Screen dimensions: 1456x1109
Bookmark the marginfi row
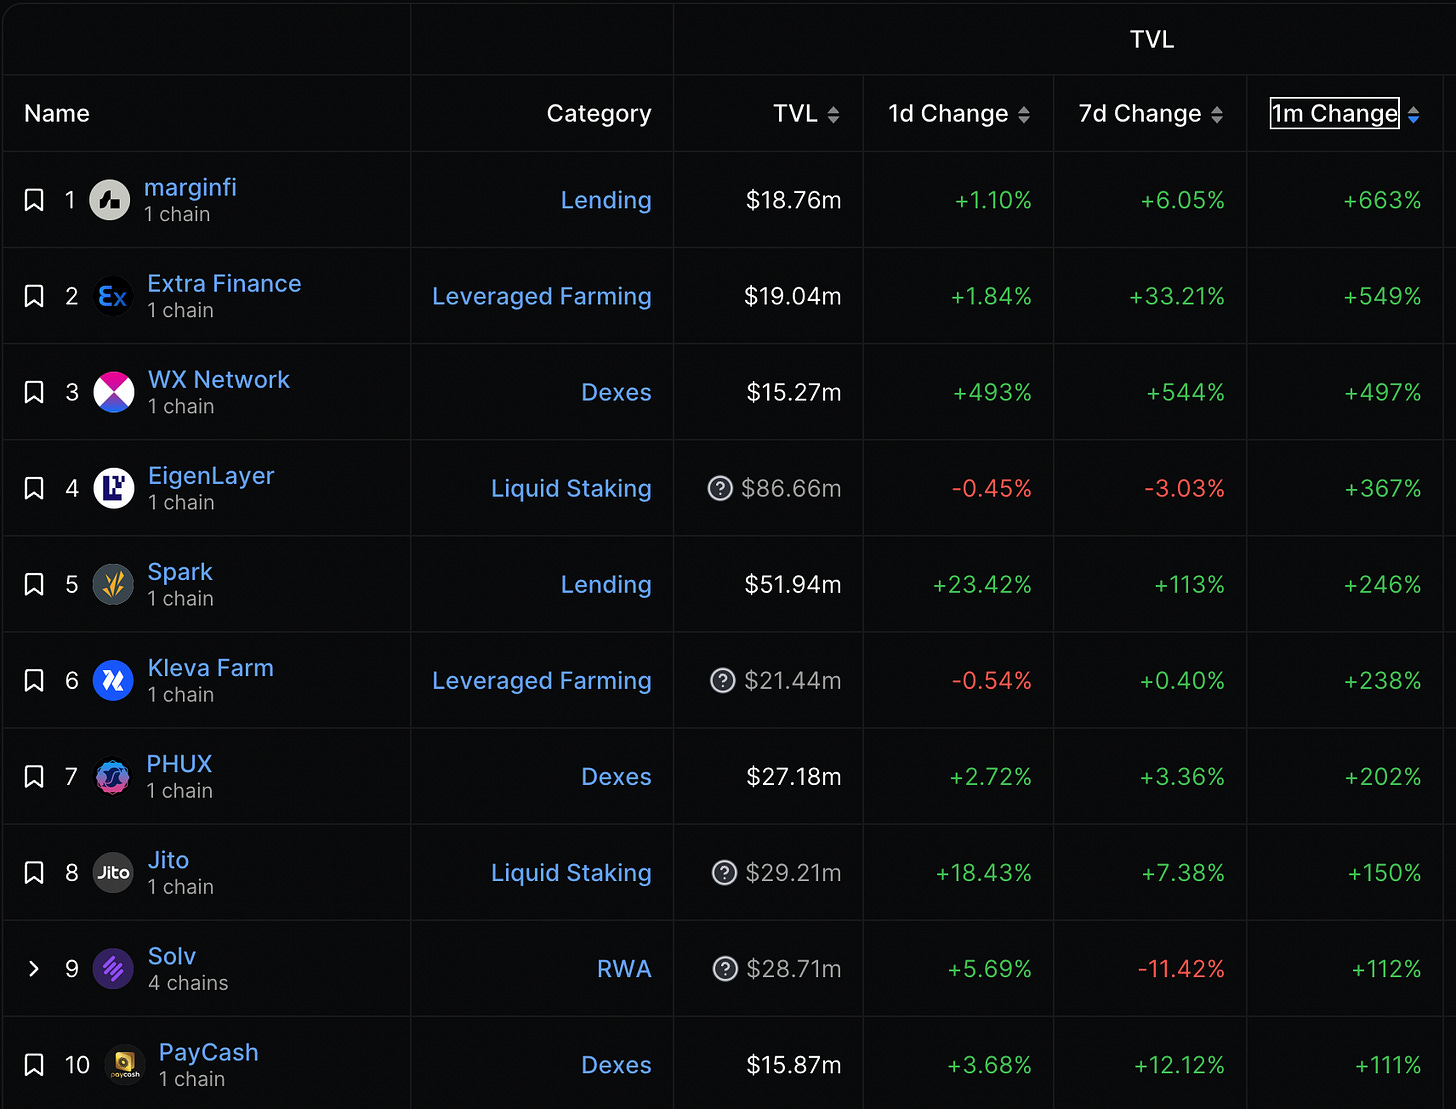pos(34,200)
